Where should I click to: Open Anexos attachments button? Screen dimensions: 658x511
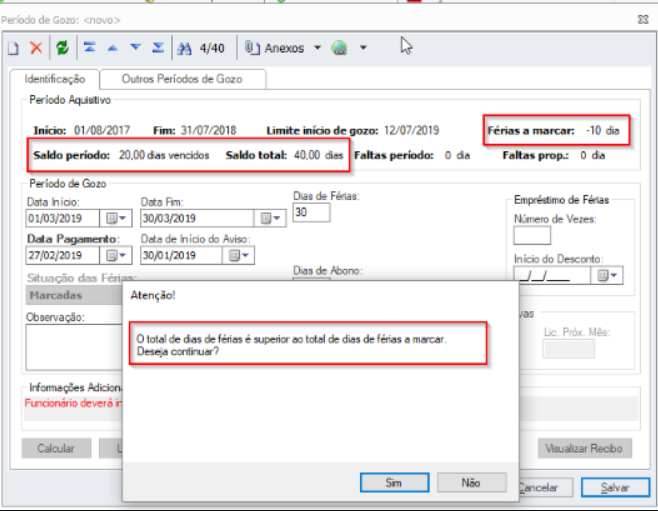275,48
